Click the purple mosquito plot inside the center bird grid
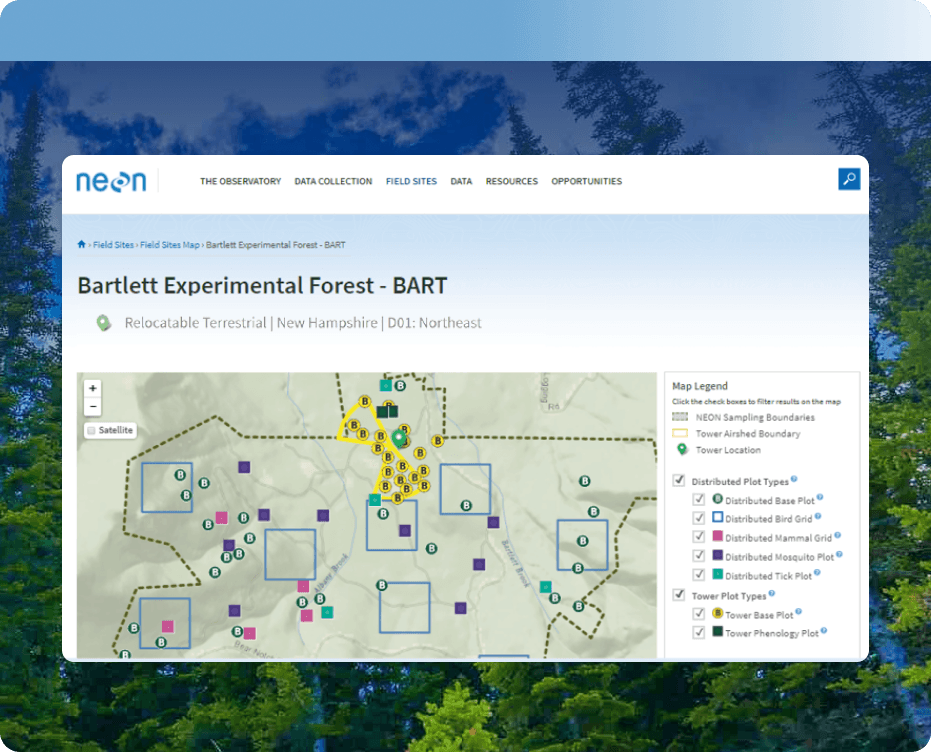The image size is (932, 752). pyautogui.click(x=405, y=530)
